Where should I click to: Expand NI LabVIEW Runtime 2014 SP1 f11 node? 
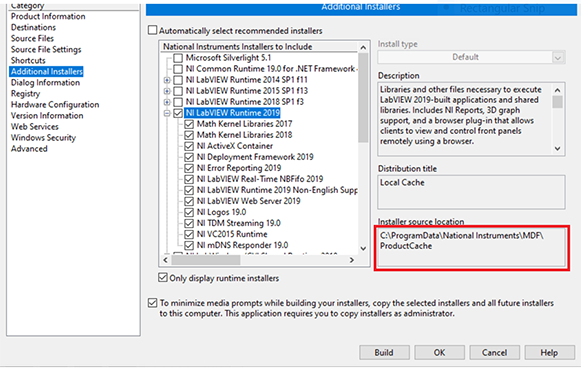point(167,80)
